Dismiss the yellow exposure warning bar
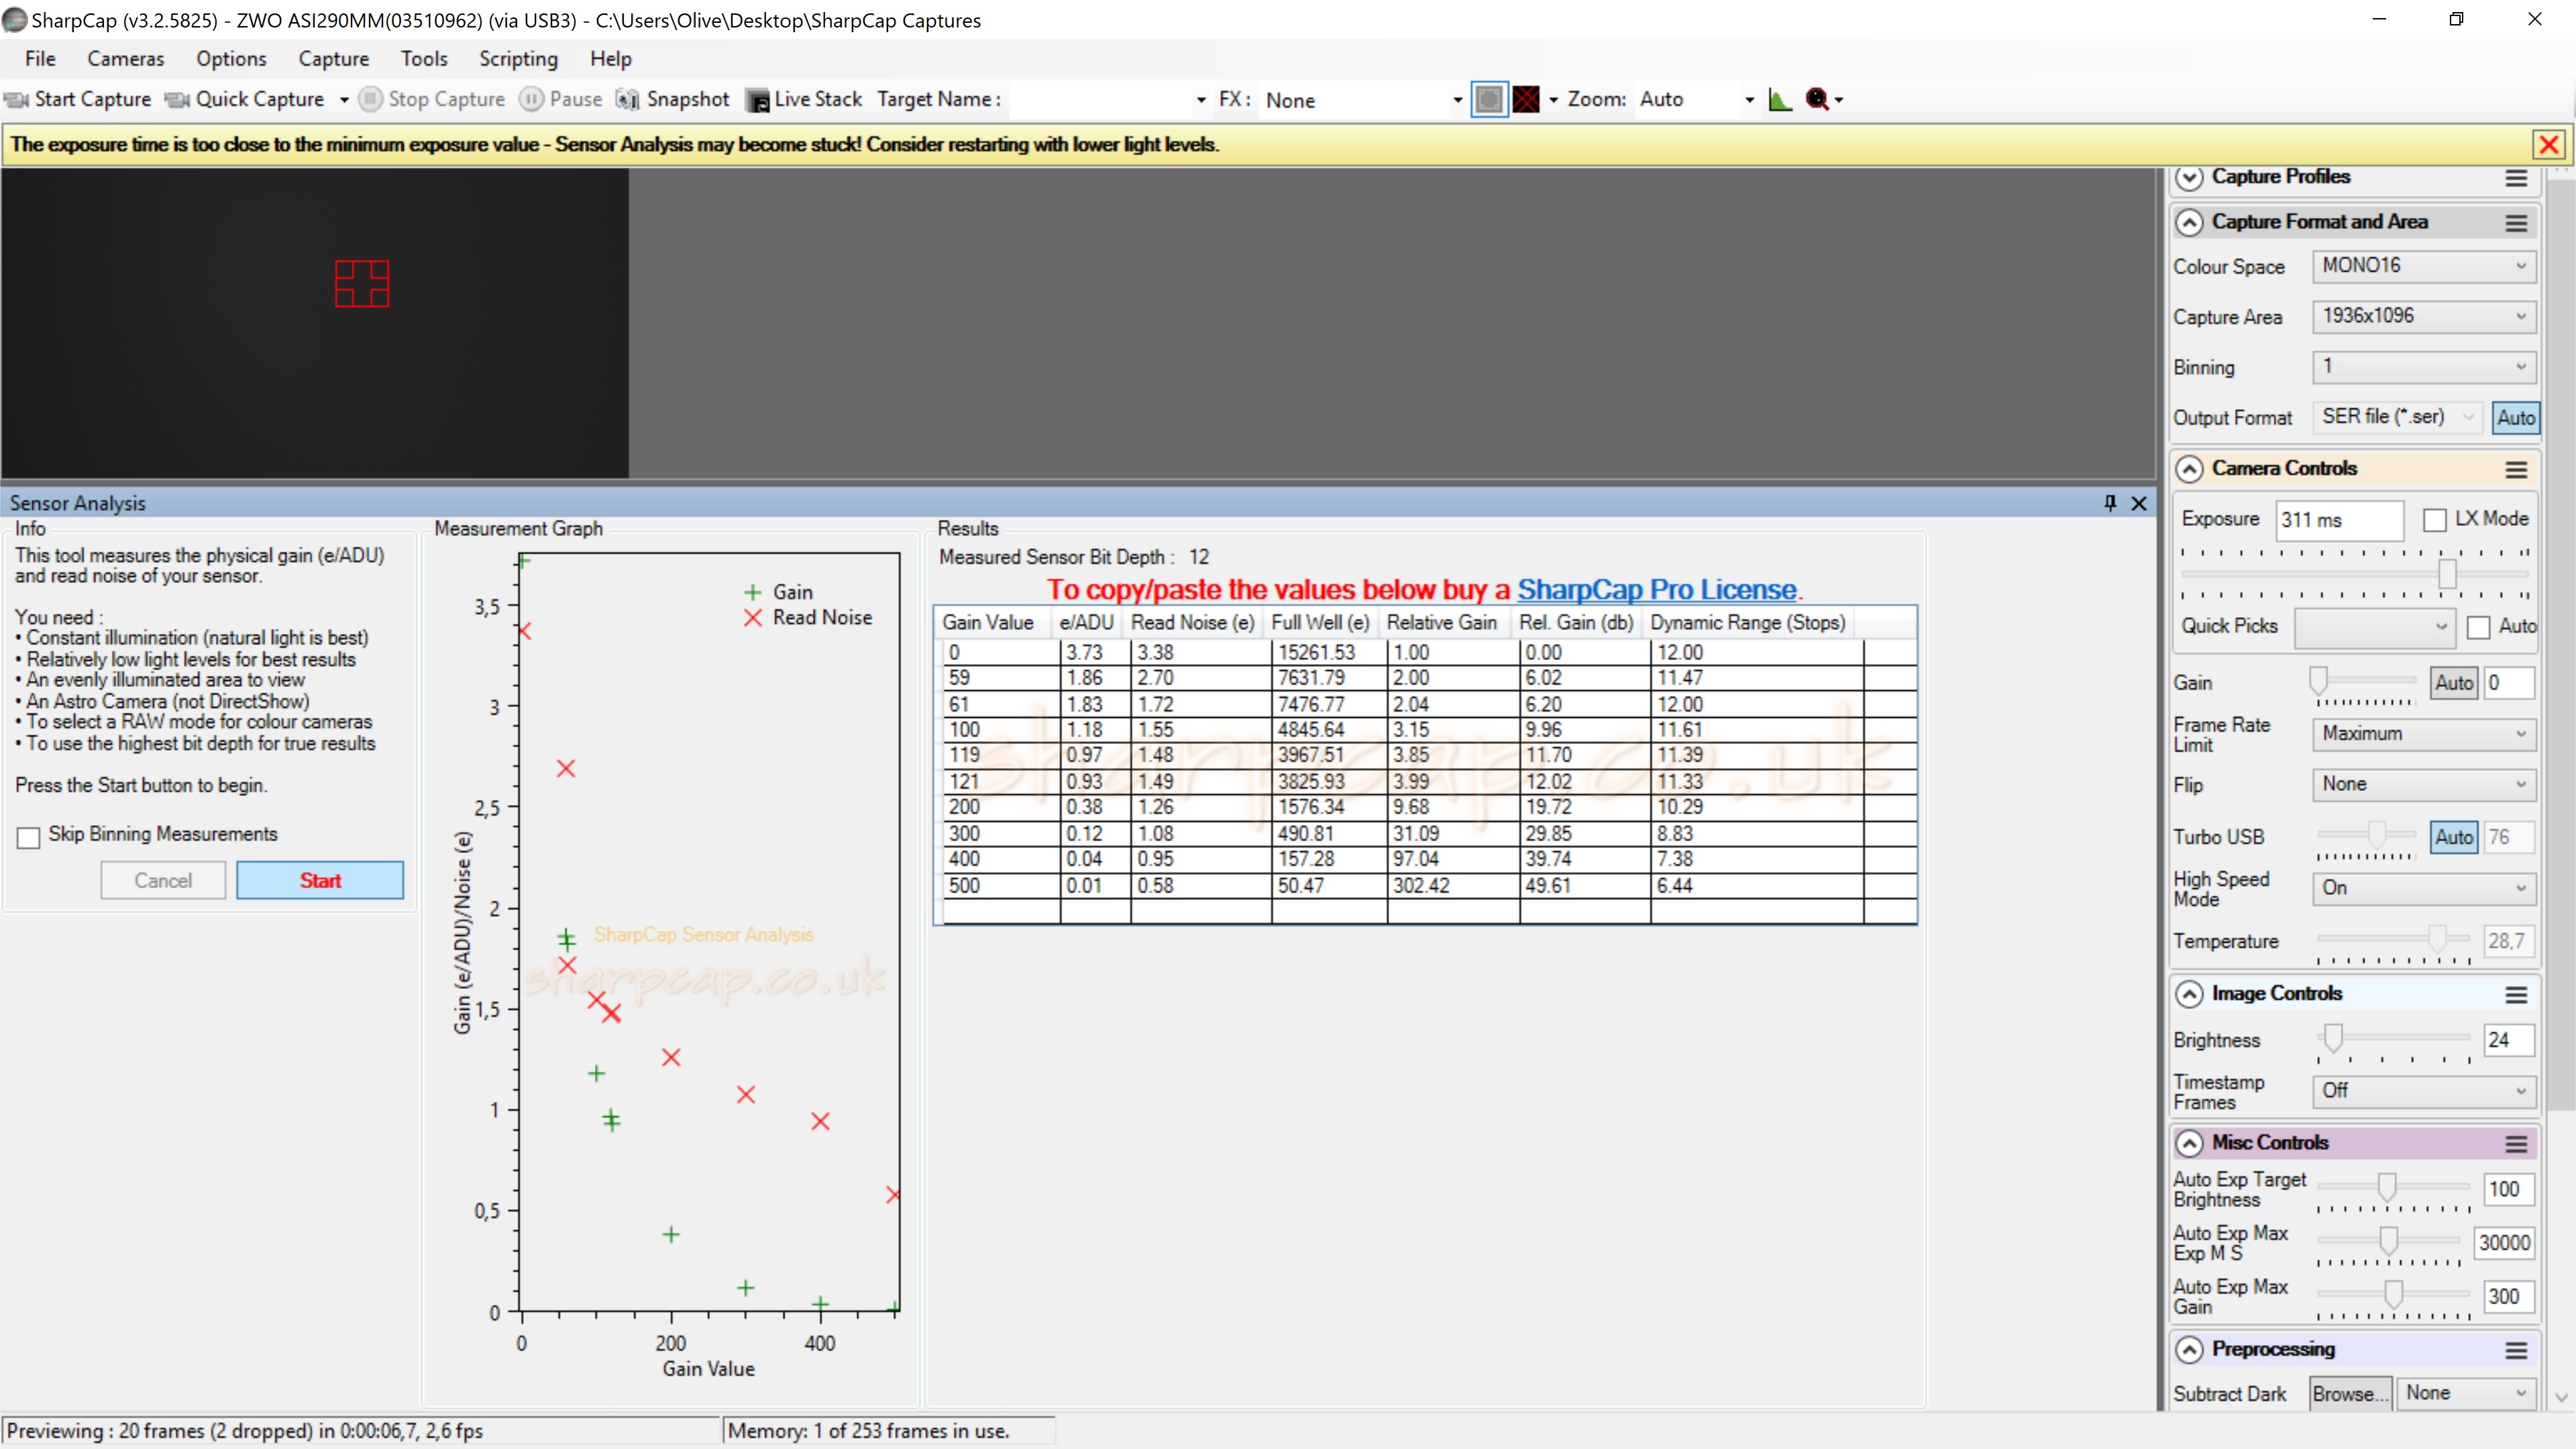 tap(2548, 145)
